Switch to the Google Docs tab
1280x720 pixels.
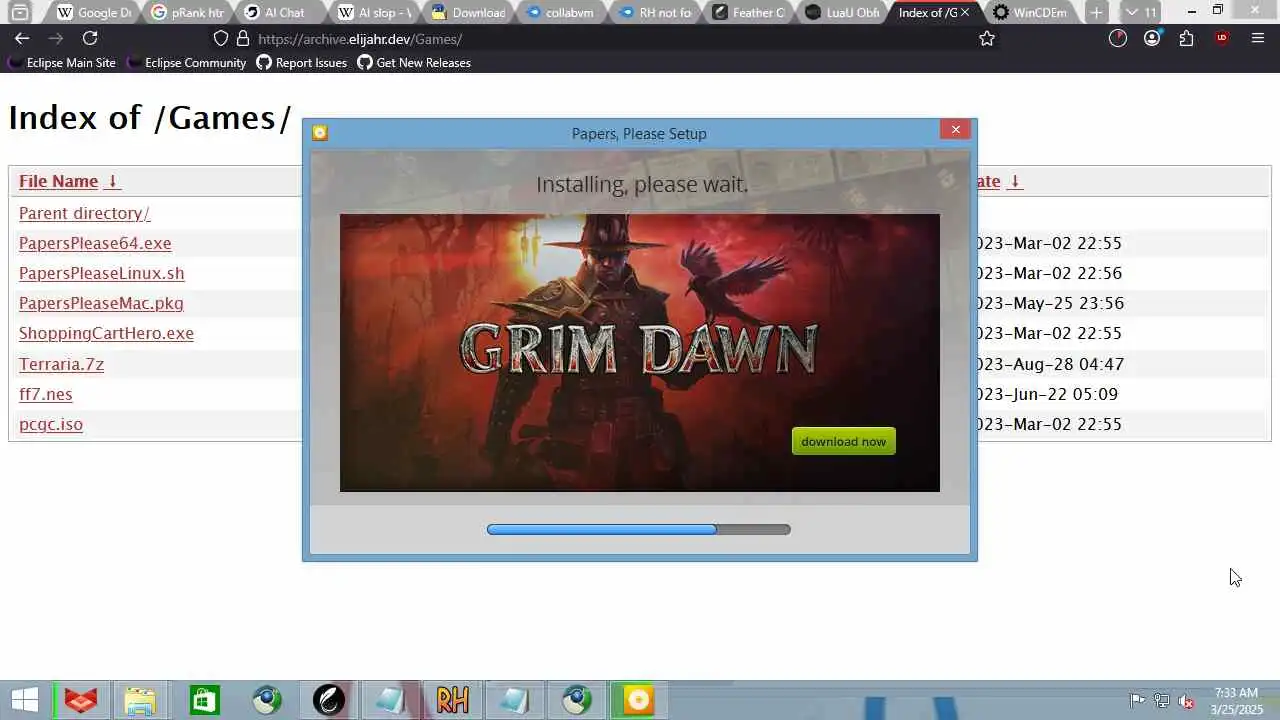94,12
